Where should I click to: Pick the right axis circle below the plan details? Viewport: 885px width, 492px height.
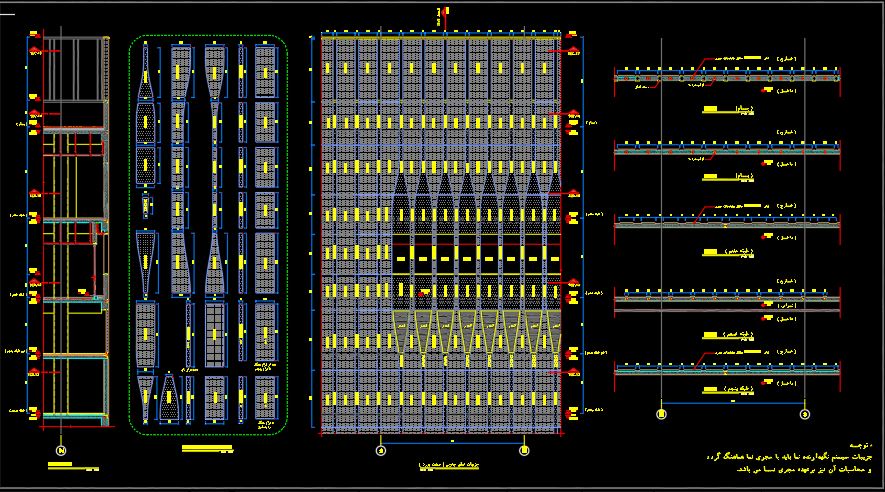(805, 414)
